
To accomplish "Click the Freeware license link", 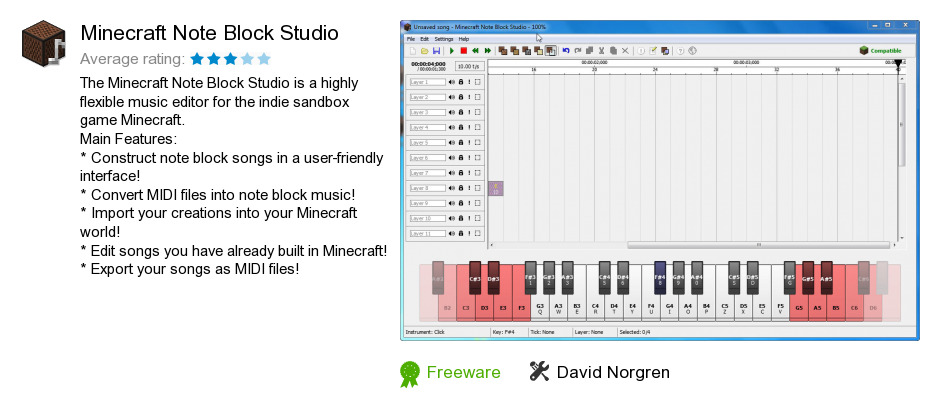I will (463, 372).
